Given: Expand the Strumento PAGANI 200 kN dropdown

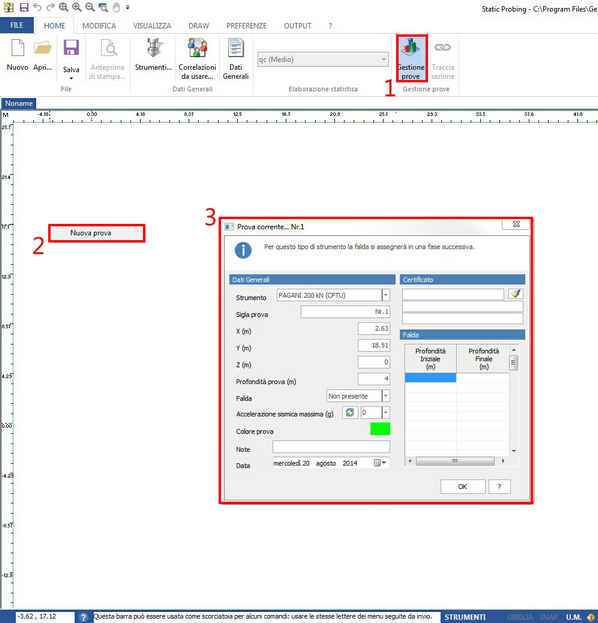Looking at the screenshot, I should click(x=385, y=295).
